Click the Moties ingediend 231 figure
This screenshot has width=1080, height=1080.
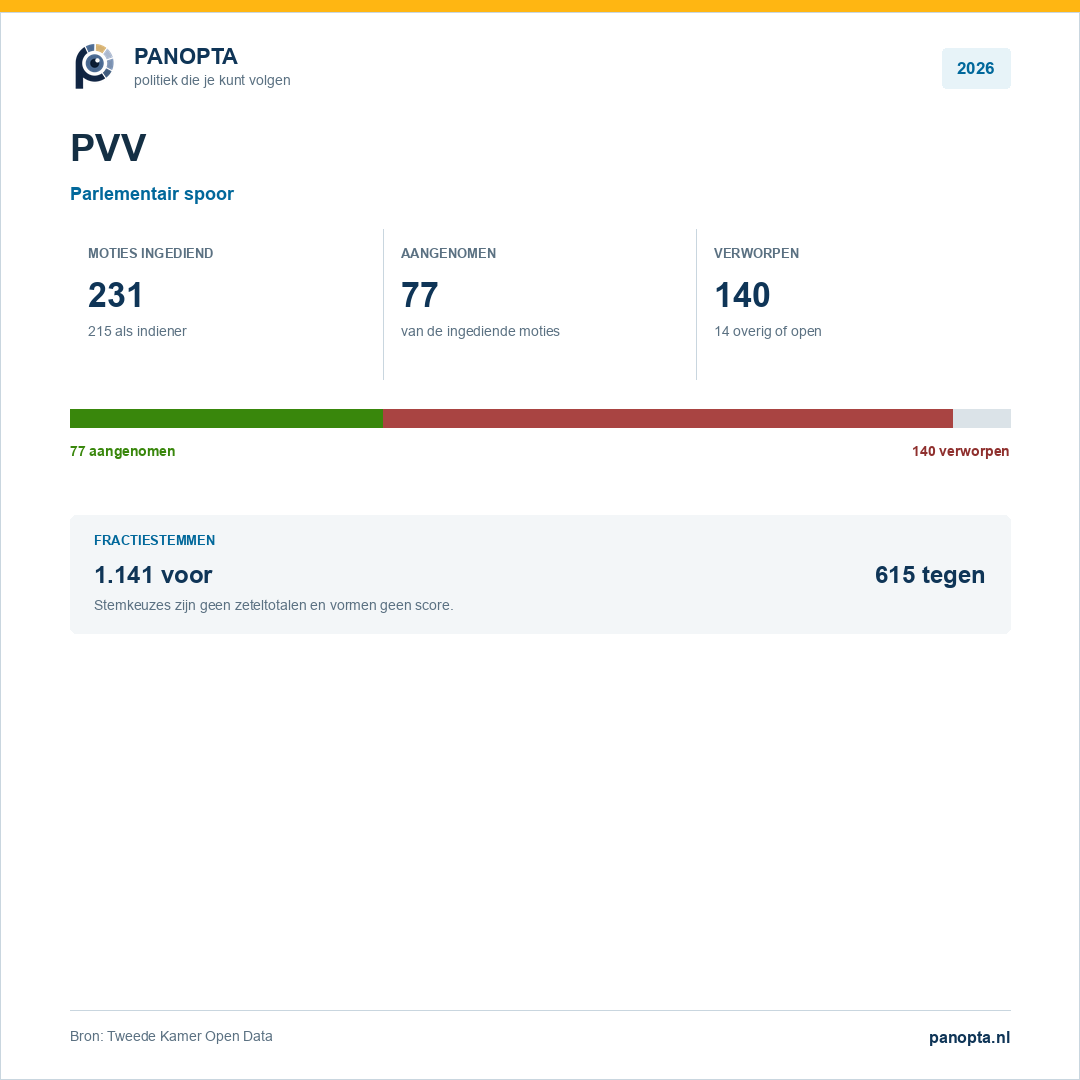tap(115, 295)
